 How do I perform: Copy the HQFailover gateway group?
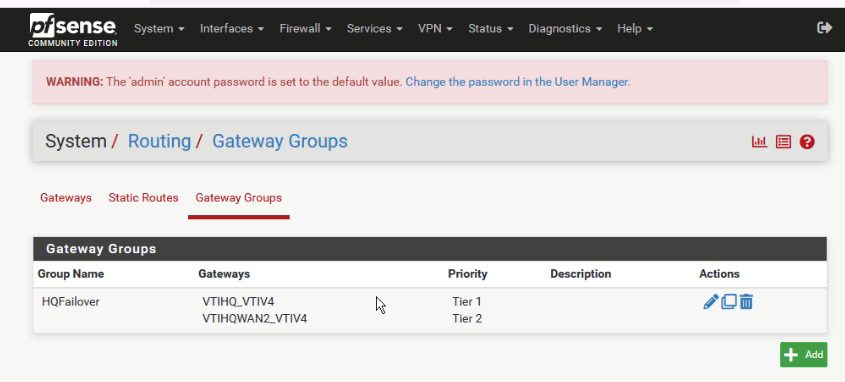pyautogui.click(x=729, y=302)
